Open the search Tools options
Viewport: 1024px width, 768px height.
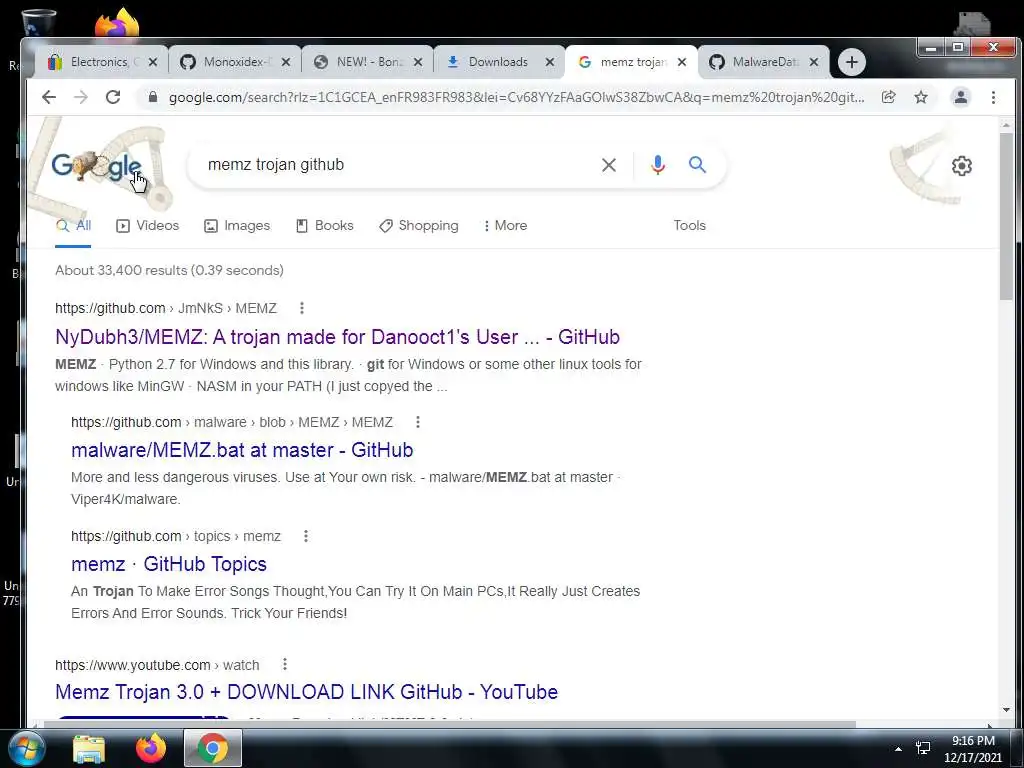[690, 225]
